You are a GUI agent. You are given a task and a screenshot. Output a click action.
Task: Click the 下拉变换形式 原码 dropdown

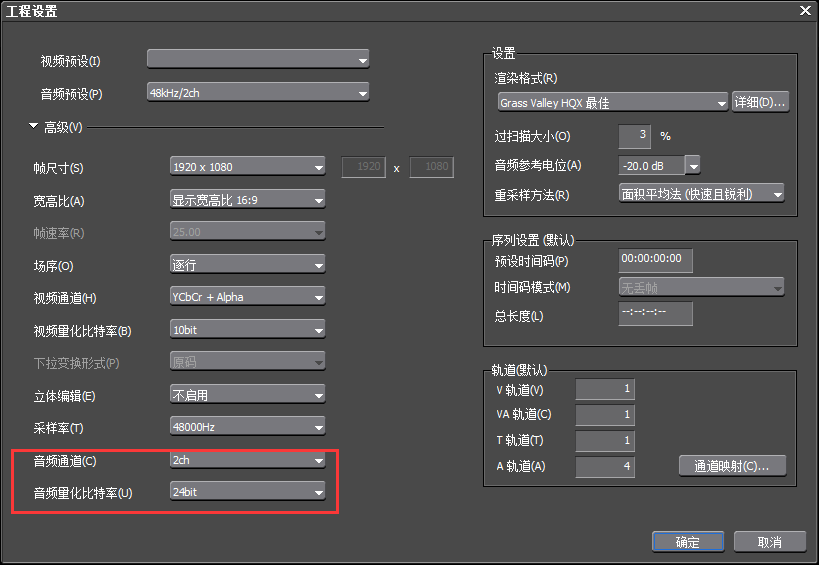pyautogui.click(x=248, y=362)
